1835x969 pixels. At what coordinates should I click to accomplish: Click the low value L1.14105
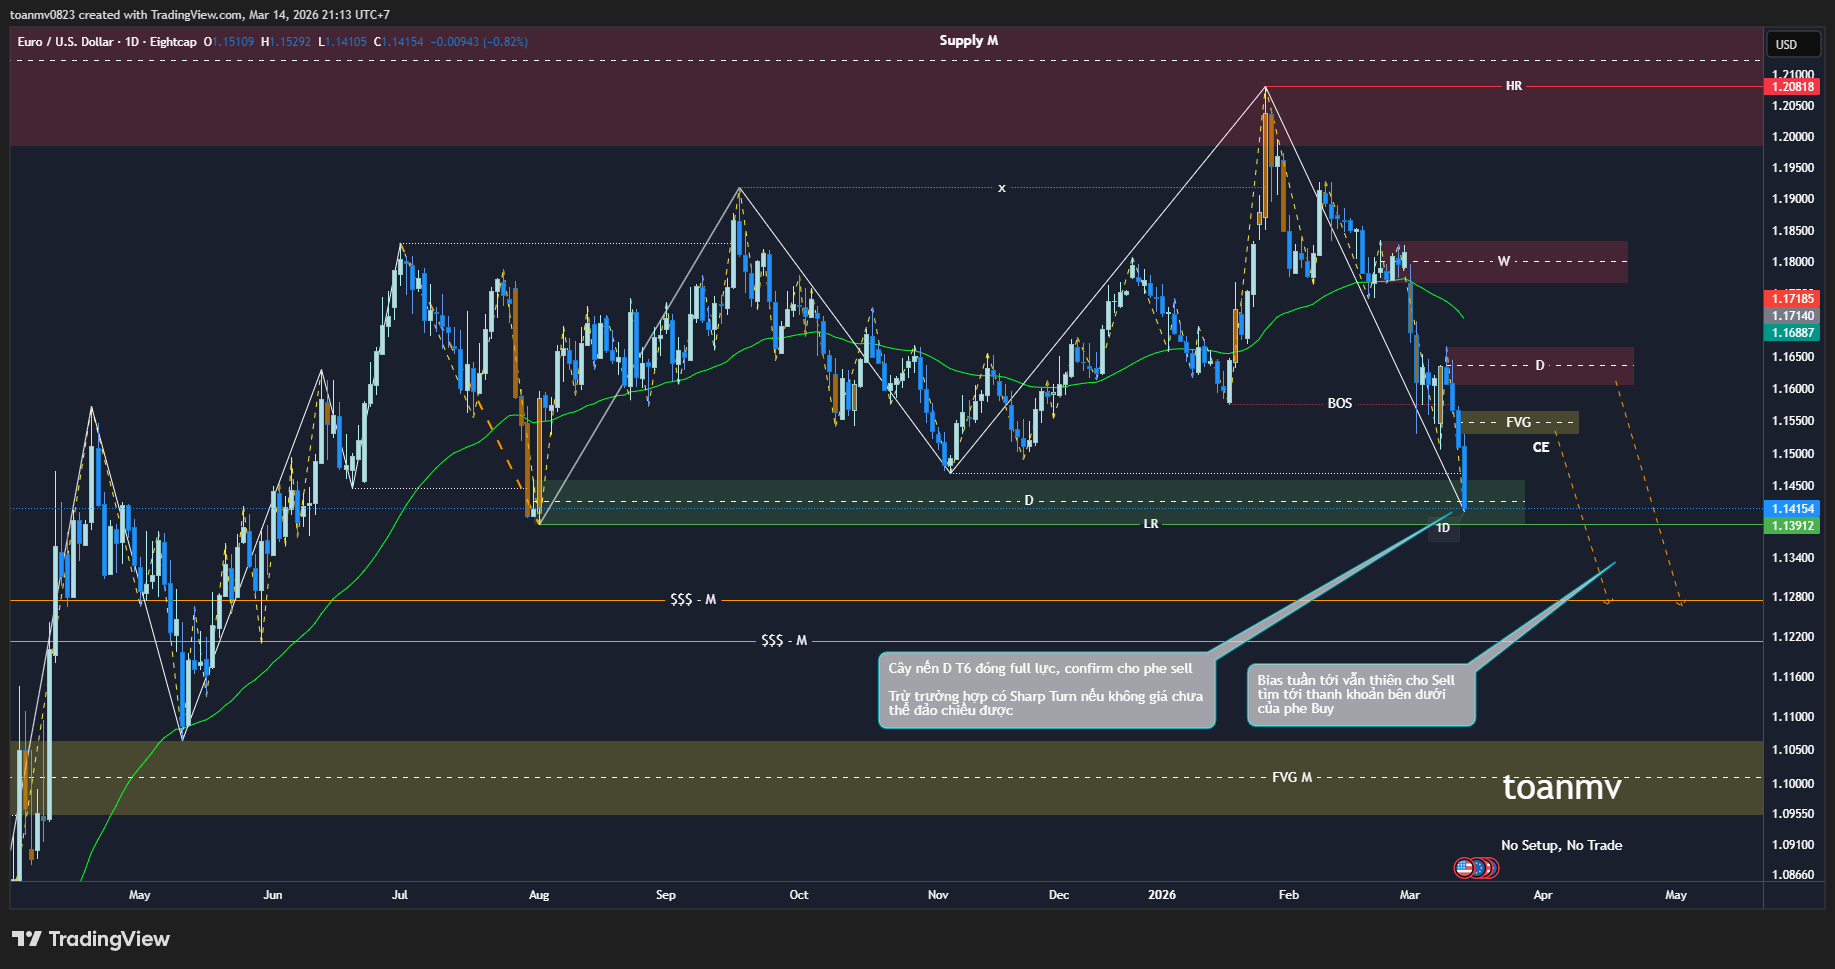coord(342,42)
